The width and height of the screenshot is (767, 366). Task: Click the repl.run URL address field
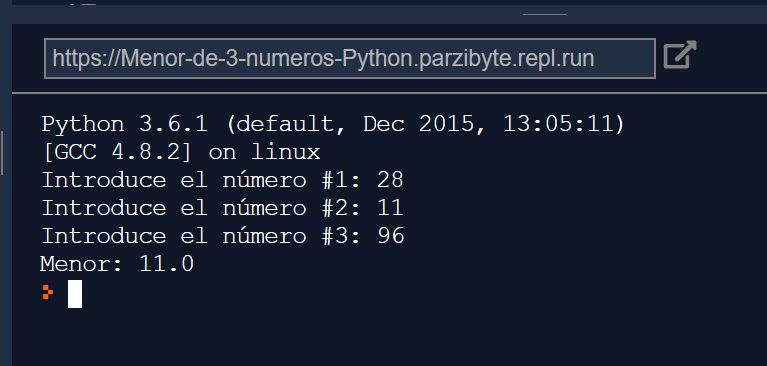[350, 59]
